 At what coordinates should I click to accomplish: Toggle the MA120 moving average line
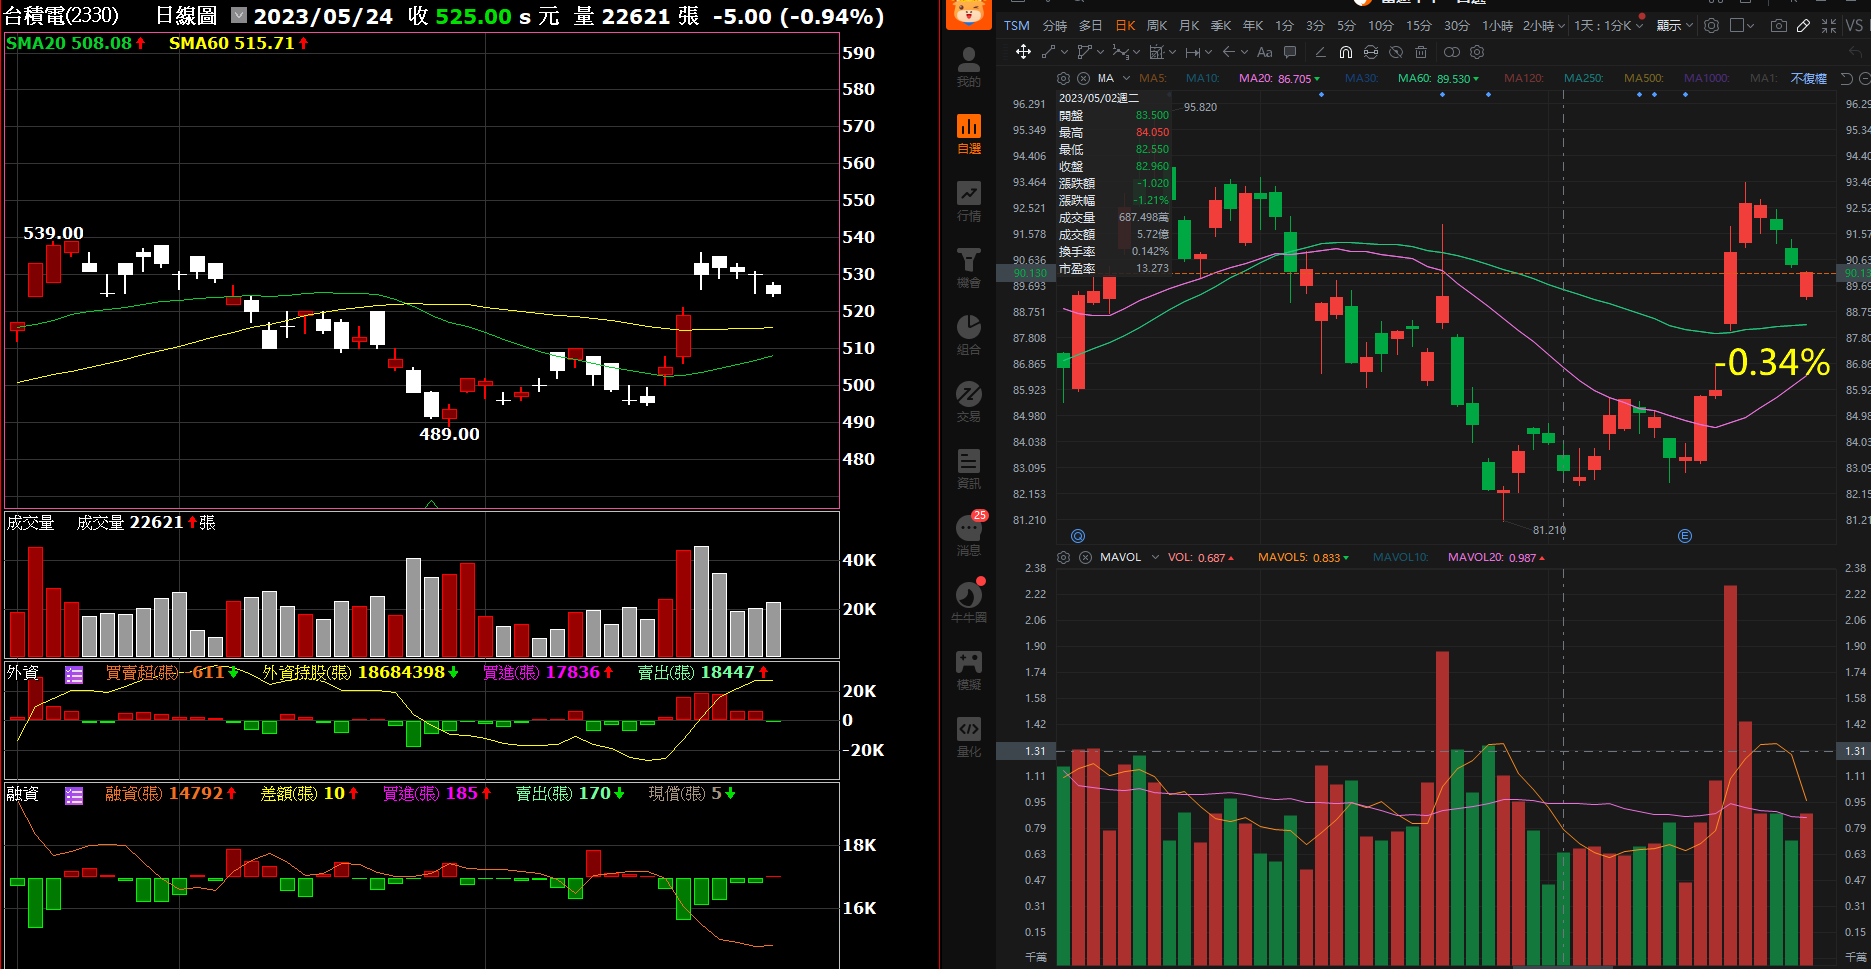[x=1524, y=78]
